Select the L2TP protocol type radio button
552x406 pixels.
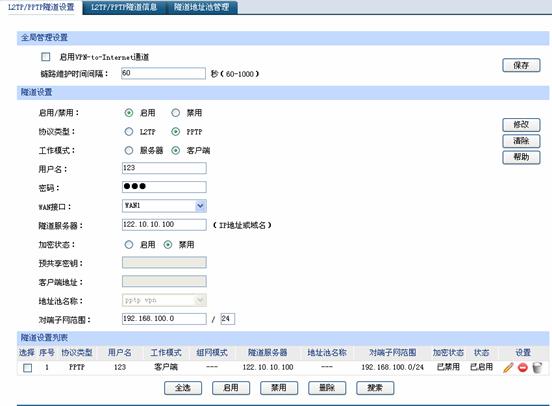pos(129,132)
